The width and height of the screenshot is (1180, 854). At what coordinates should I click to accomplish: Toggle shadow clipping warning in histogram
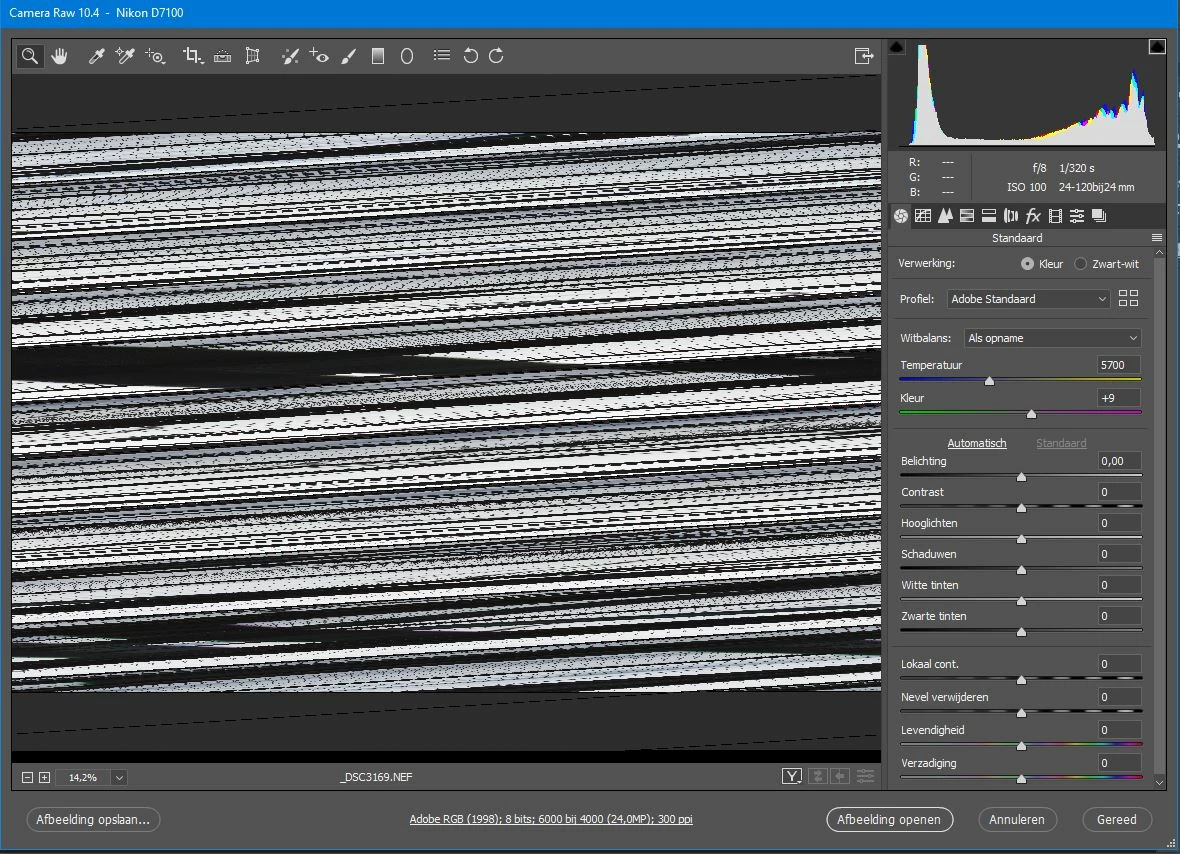coord(897,47)
